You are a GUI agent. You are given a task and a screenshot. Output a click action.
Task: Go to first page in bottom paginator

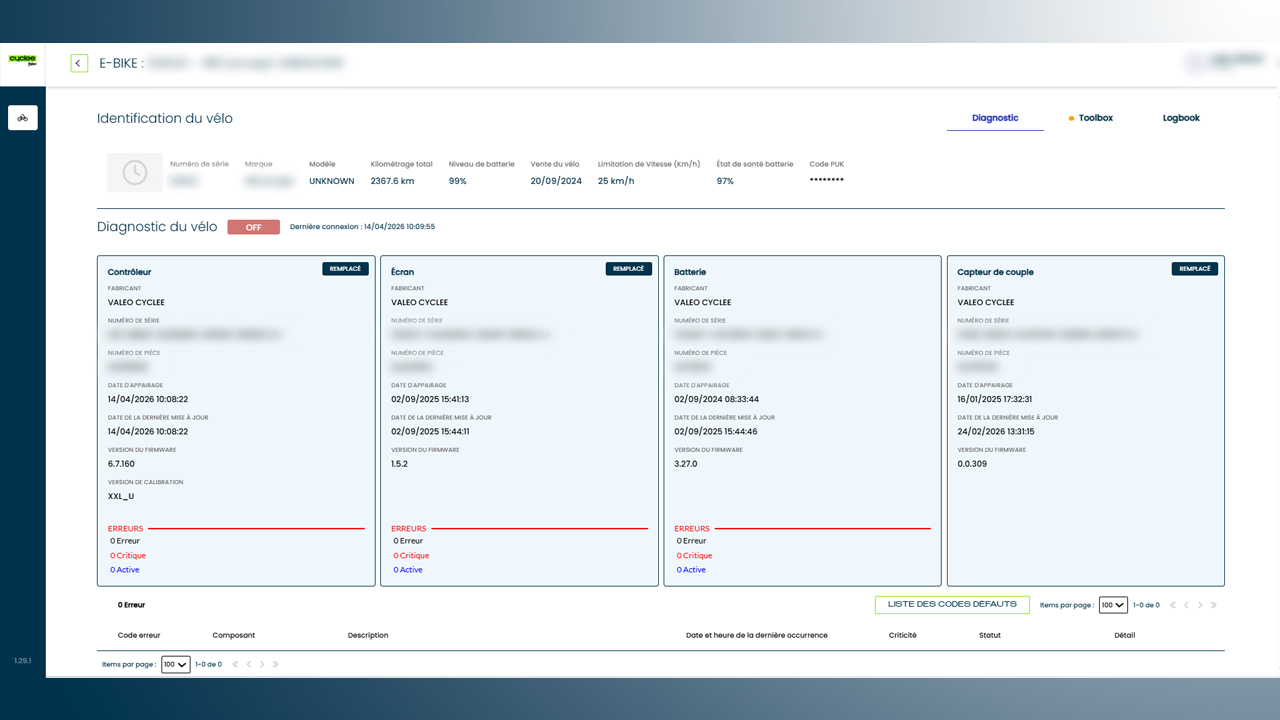click(x=236, y=664)
